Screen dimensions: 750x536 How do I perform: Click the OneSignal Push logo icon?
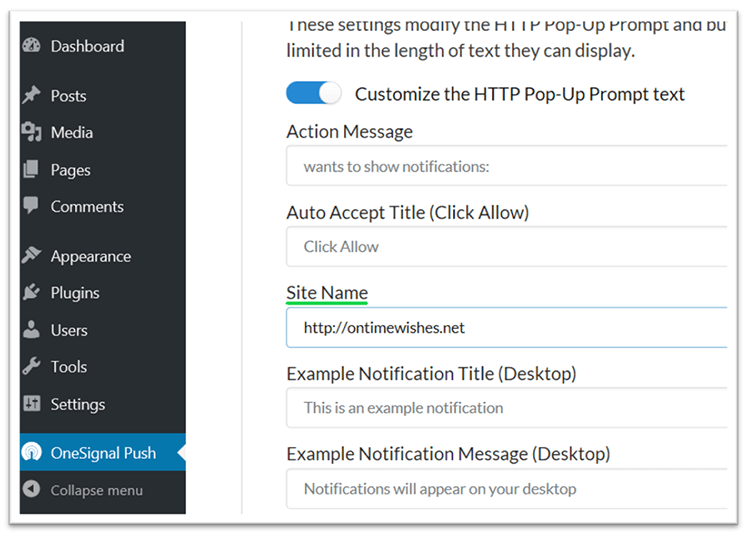pyautogui.click(x=31, y=453)
